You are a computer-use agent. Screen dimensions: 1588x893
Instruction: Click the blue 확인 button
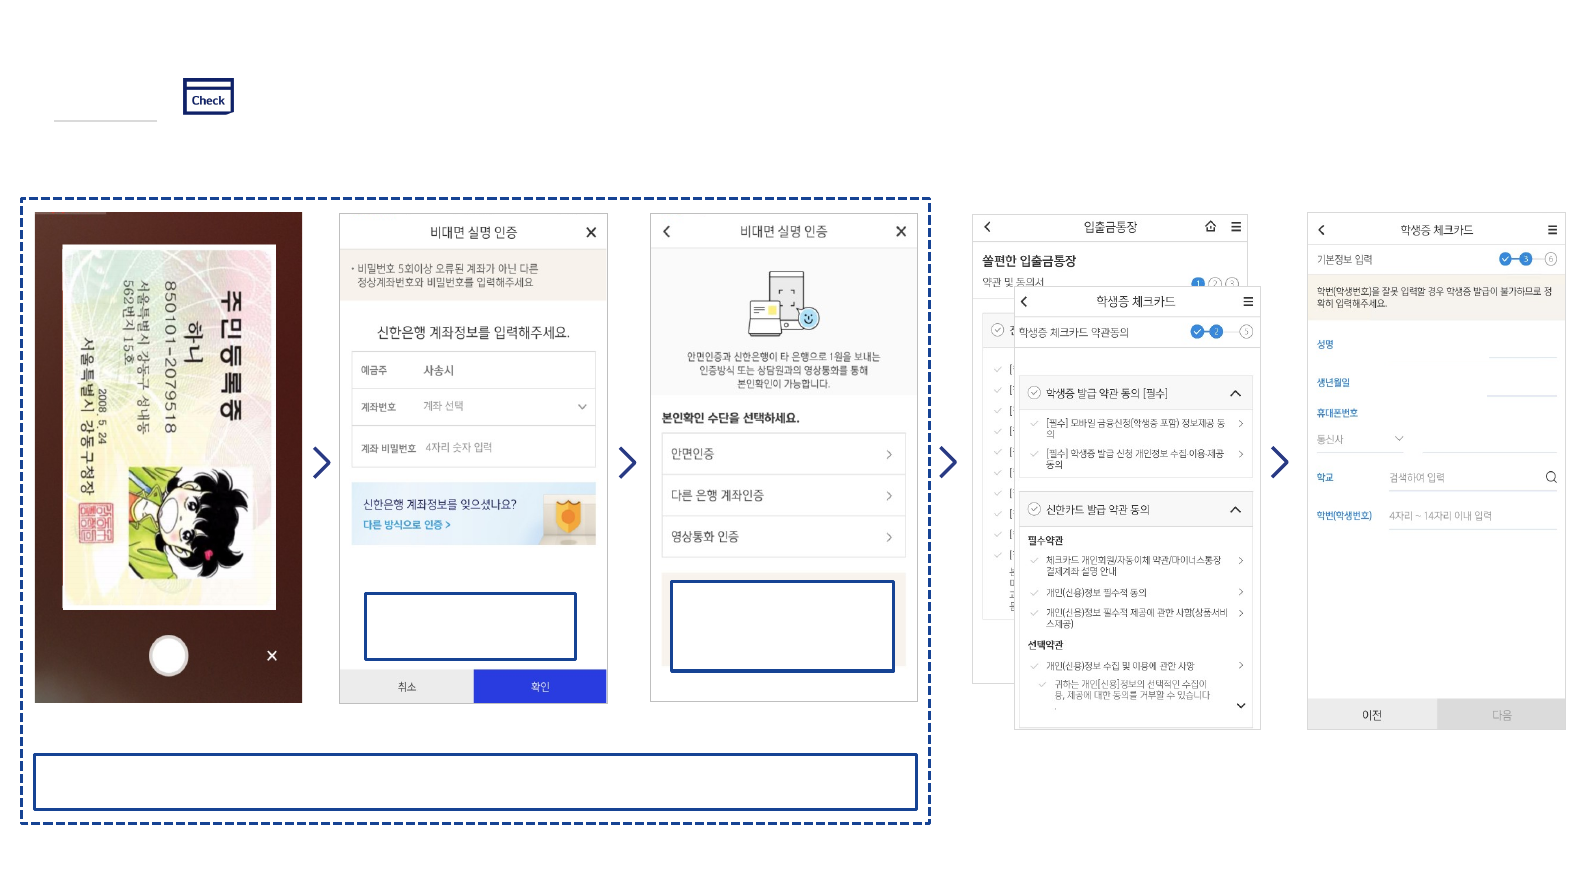[x=540, y=687]
